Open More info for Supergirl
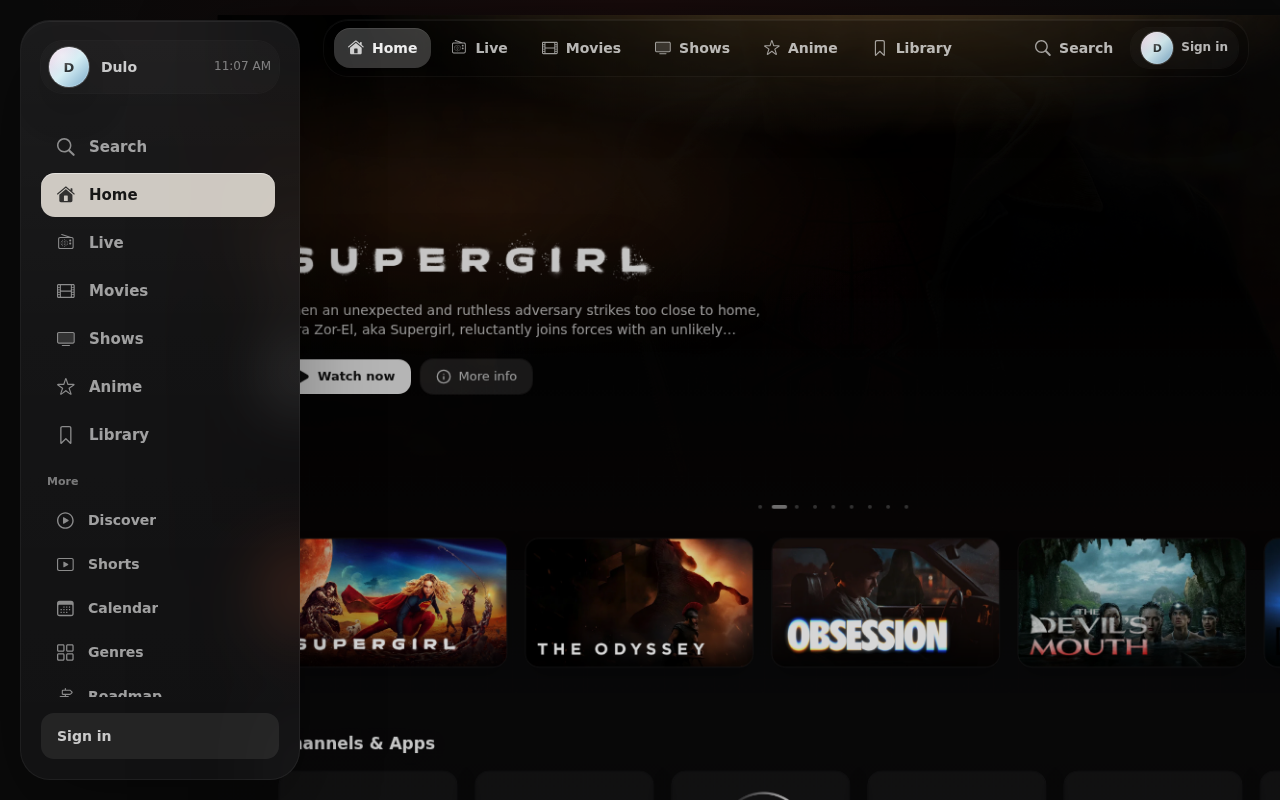This screenshot has width=1280, height=800. click(x=476, y=377)
